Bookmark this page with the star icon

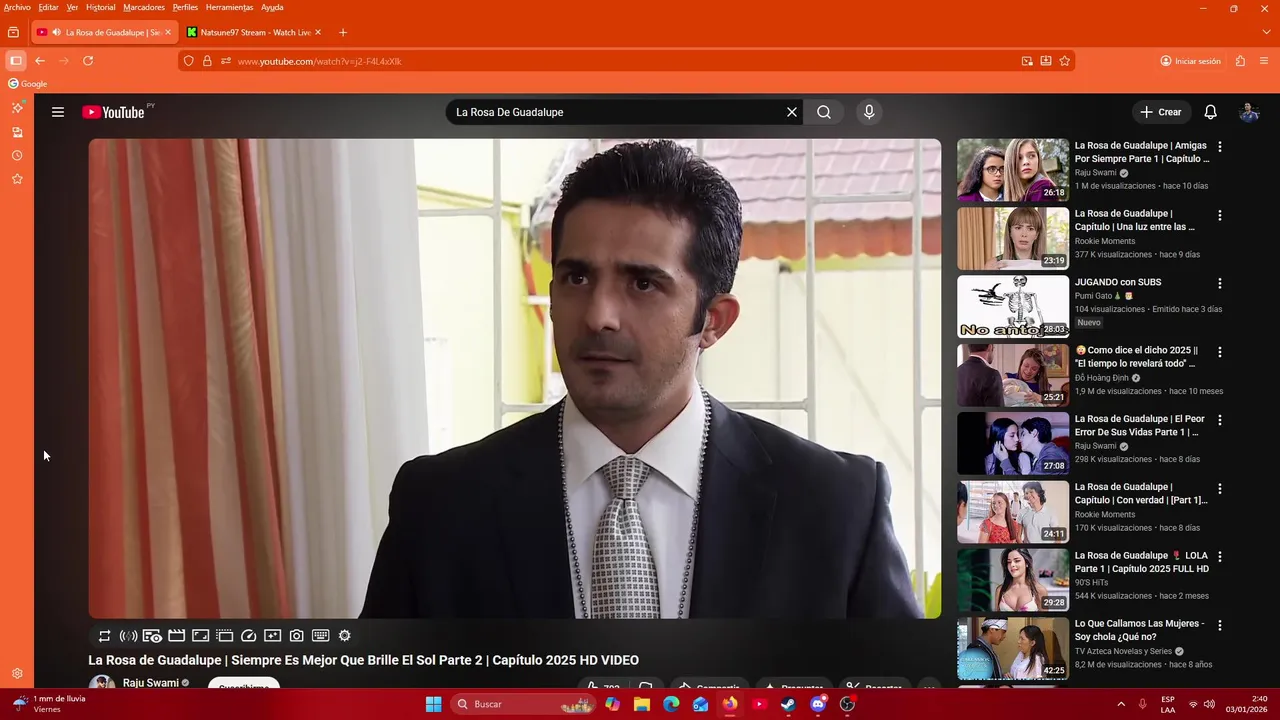[x=1065, y=61]
